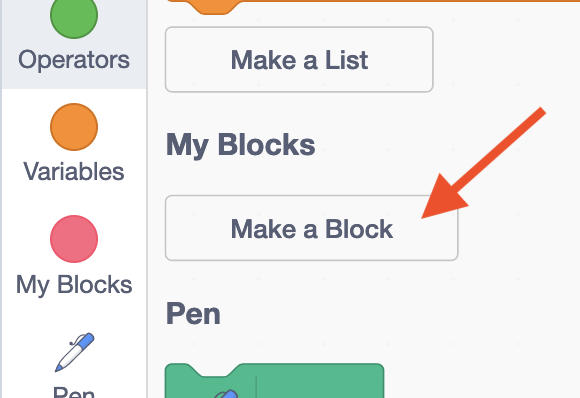This screenshot has width=580, height=398.
Task: Open the pink My Blocks category circle
Action: [74, 239]
